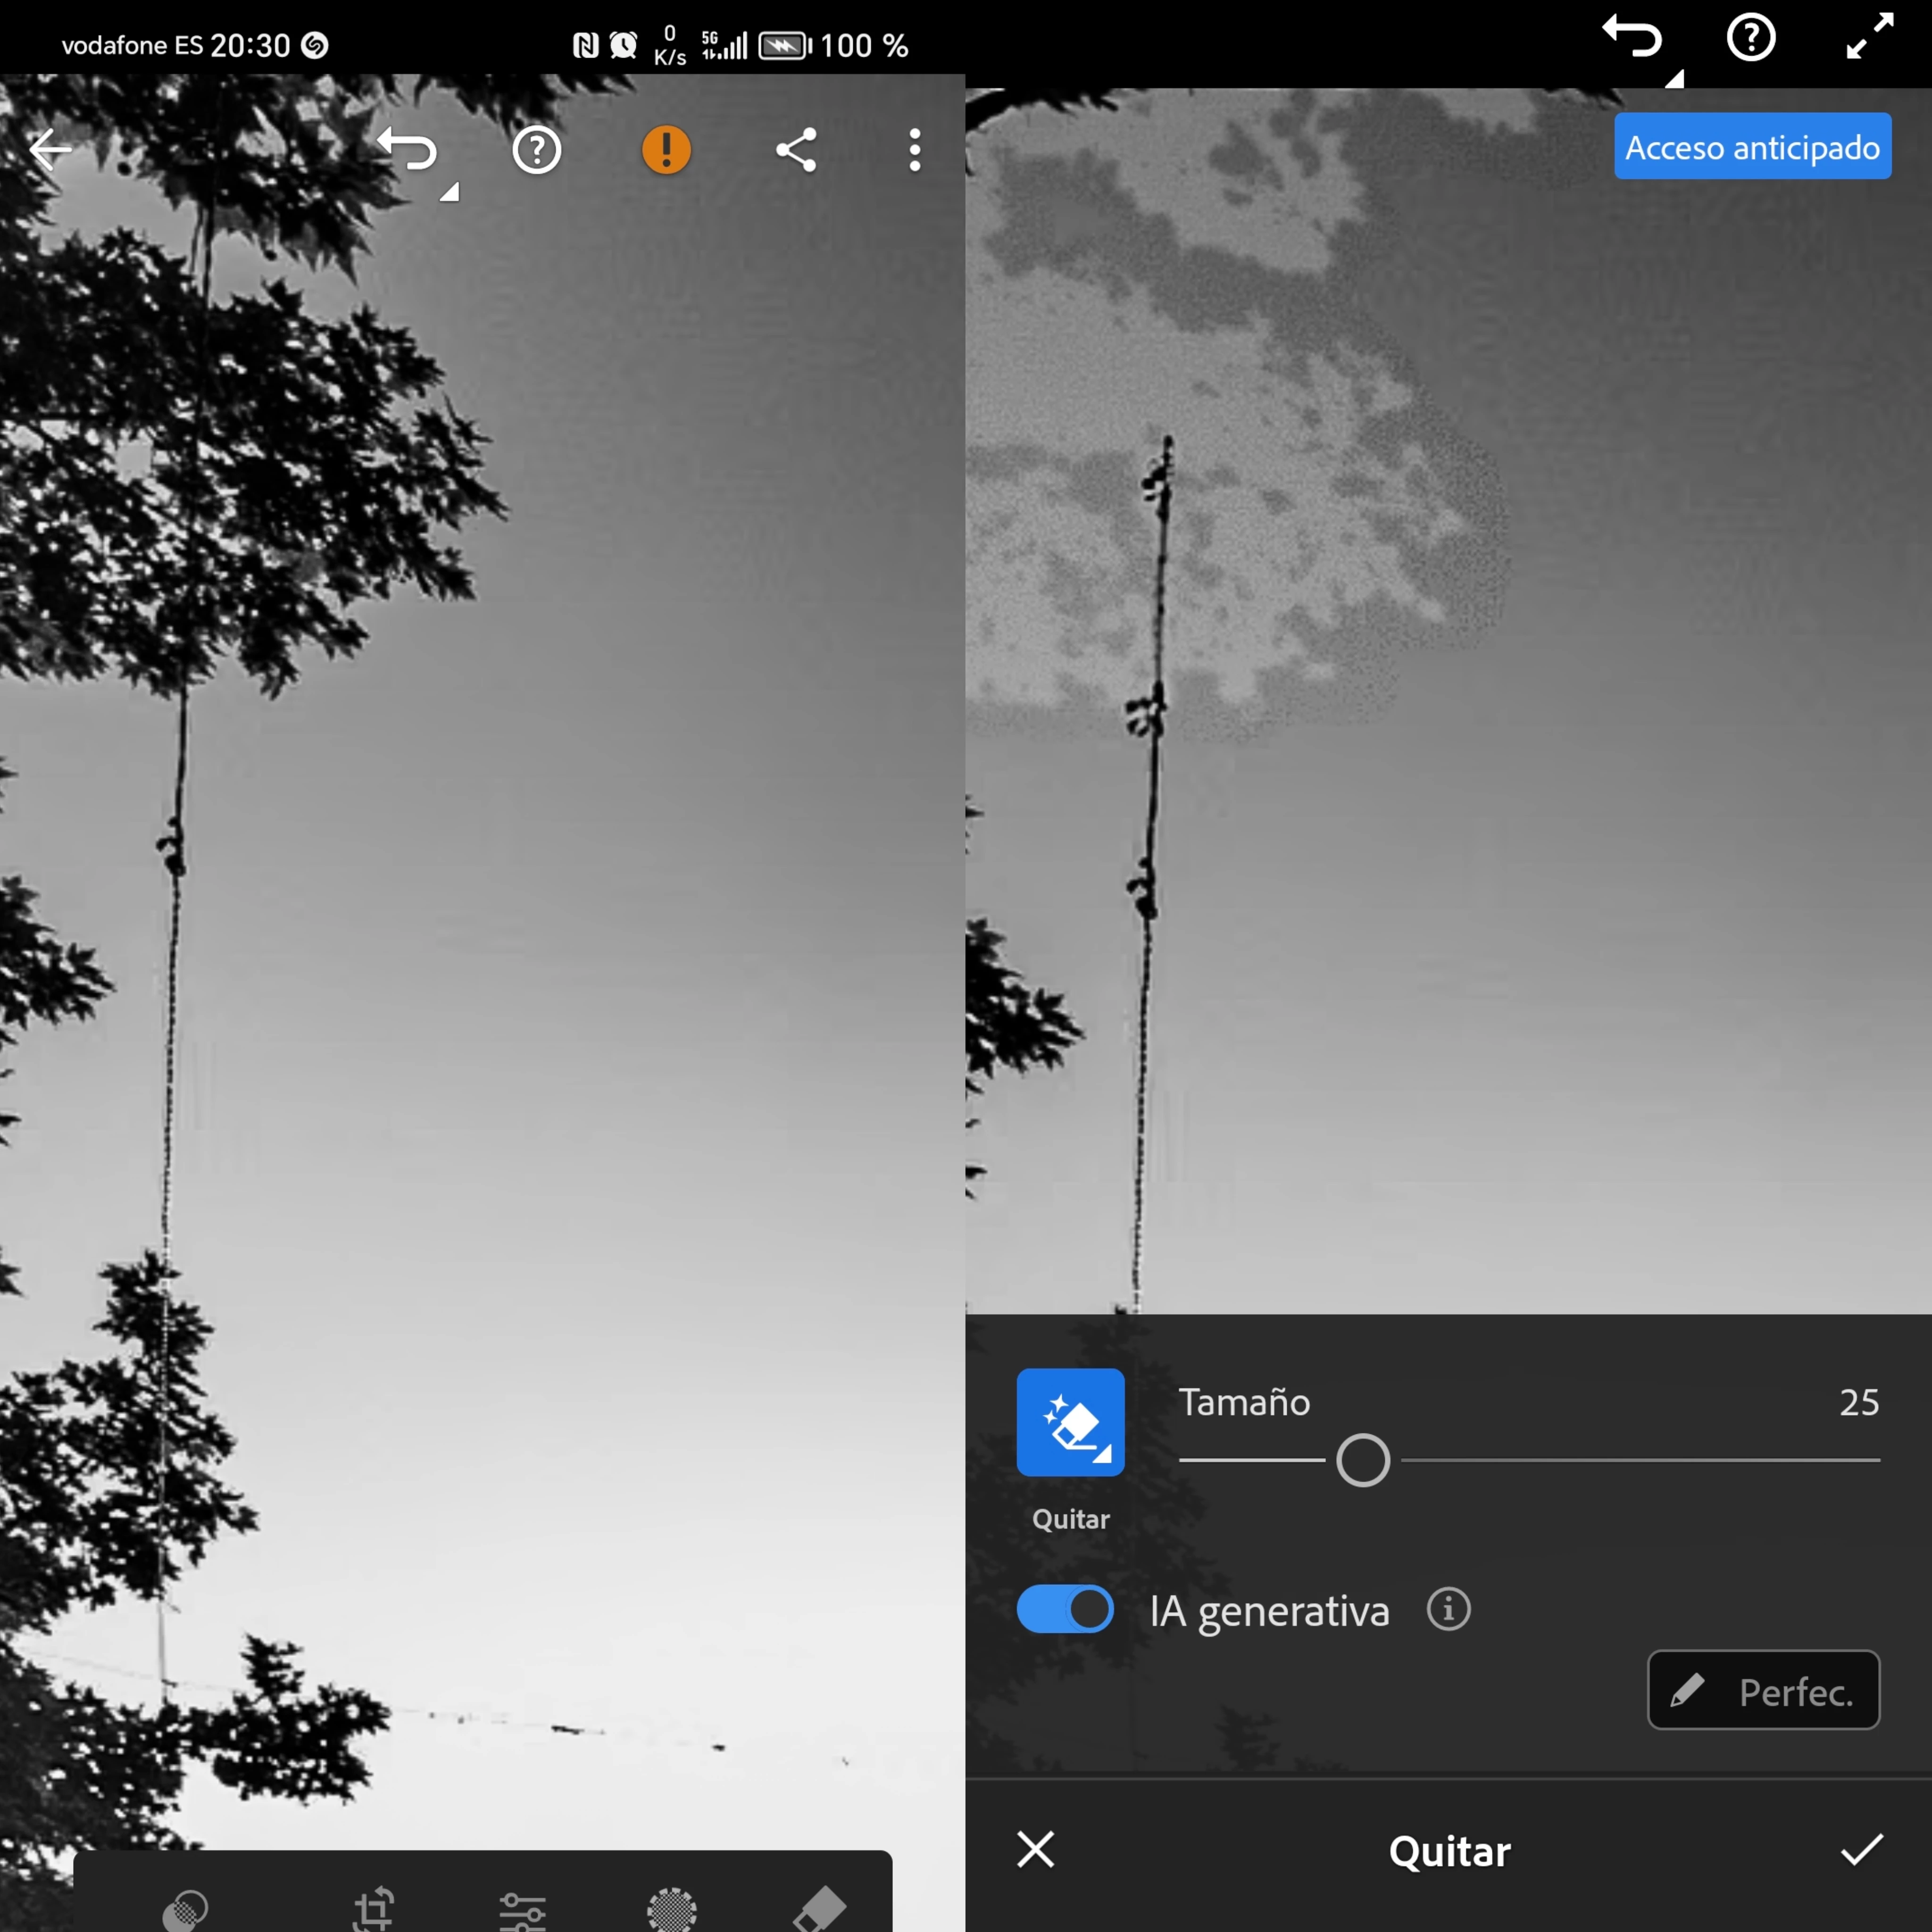1932x1932 pixels.
Task: Click the undo icon in left toolbar
Action: click(x=409, y=150)
